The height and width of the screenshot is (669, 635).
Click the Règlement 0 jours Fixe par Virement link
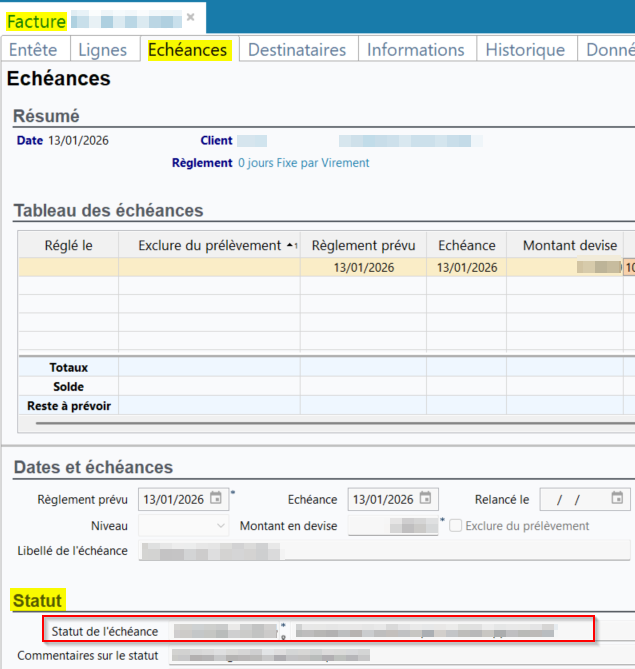coord(303,163)
